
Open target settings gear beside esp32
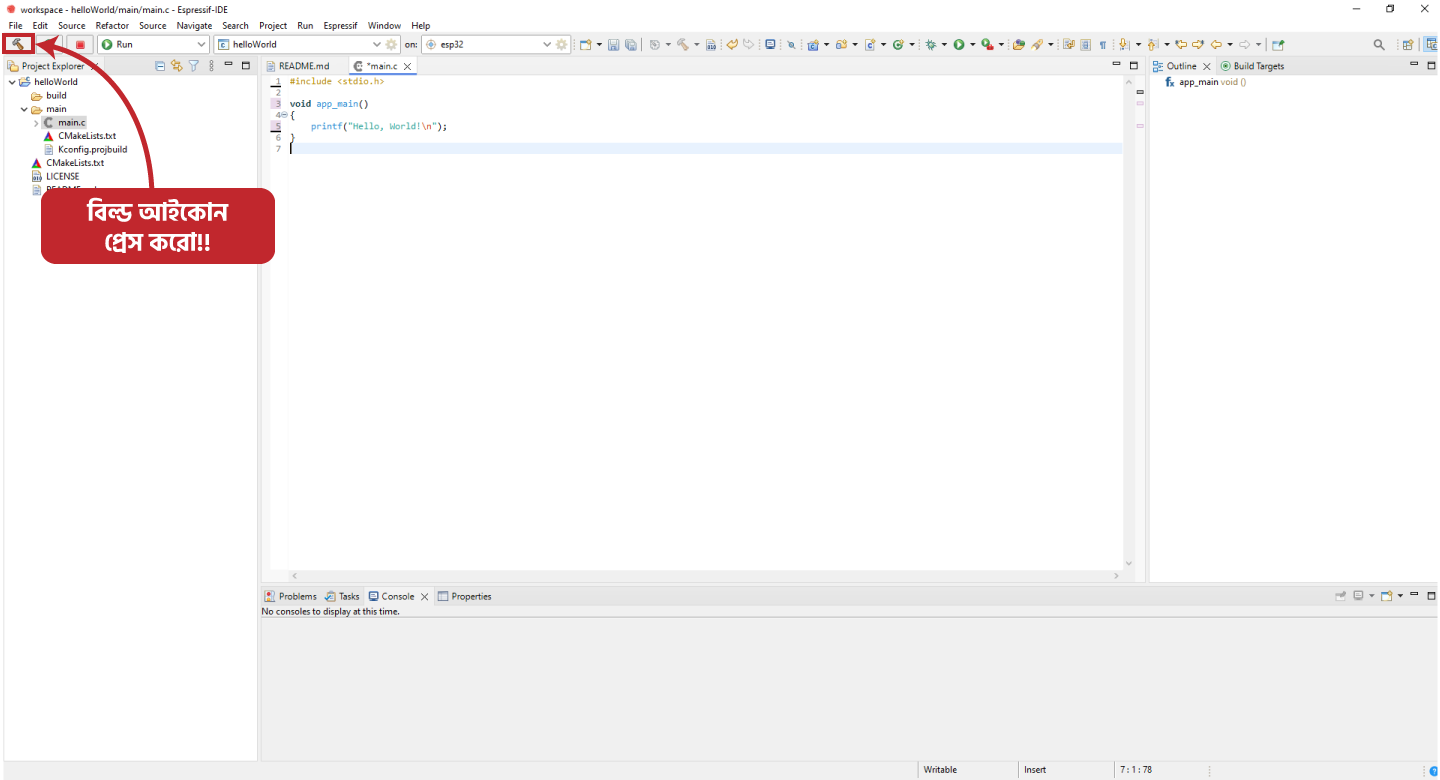[x=562, y=44]
